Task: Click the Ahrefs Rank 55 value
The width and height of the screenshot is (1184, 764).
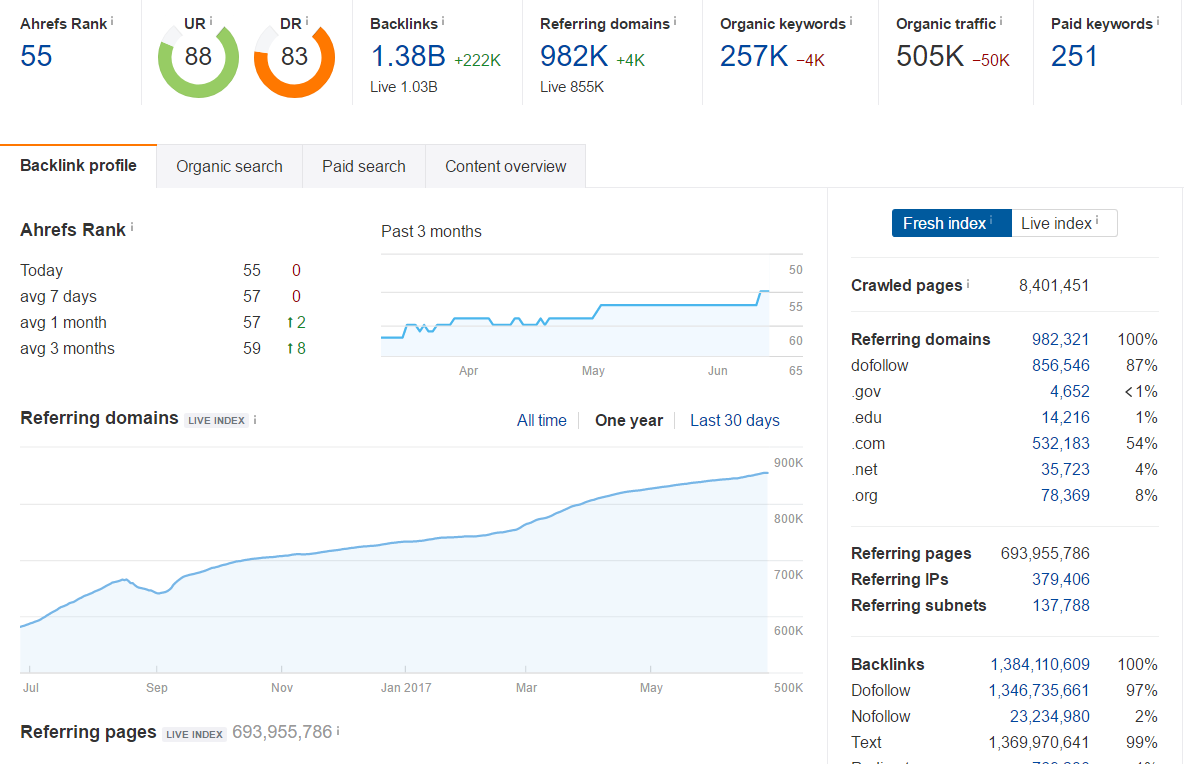Action: click(x=36, y=57)
